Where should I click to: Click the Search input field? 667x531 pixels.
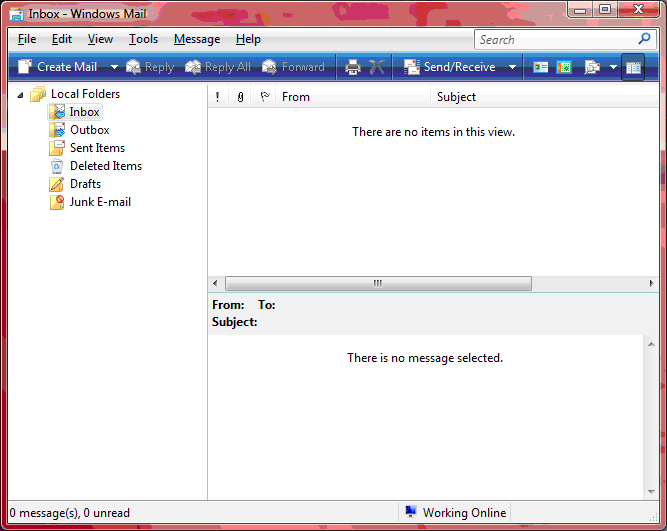click(x=555, y=39)
